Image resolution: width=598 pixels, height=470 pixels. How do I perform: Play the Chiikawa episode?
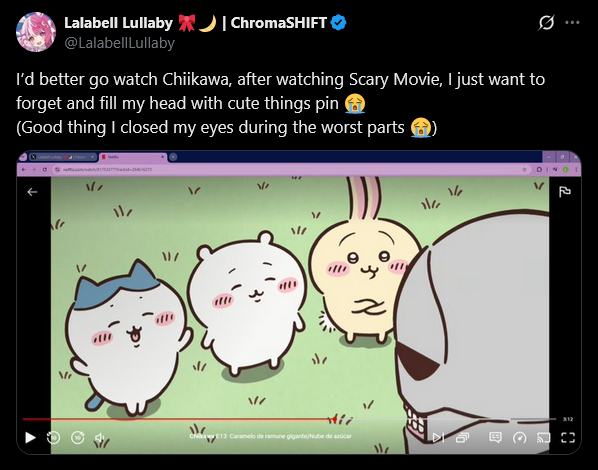[30, 438]
